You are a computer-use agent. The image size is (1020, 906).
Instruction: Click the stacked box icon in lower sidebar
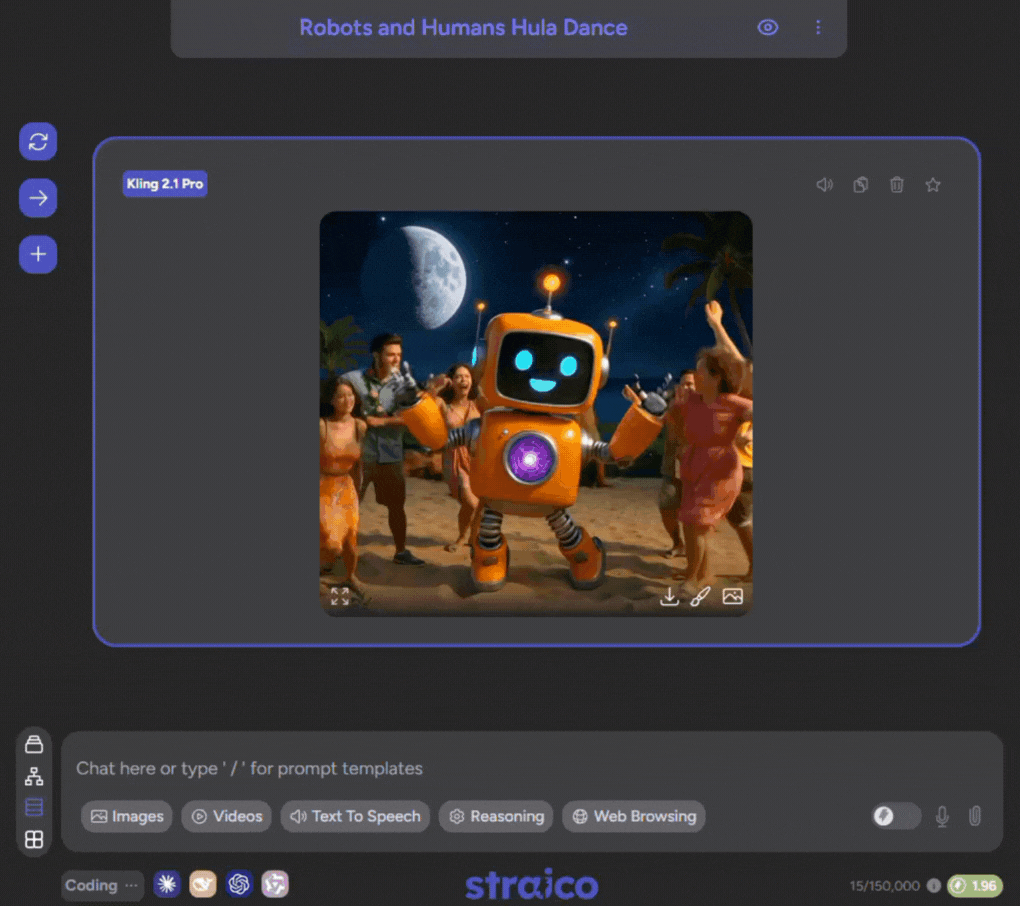[x=34, y=744]
